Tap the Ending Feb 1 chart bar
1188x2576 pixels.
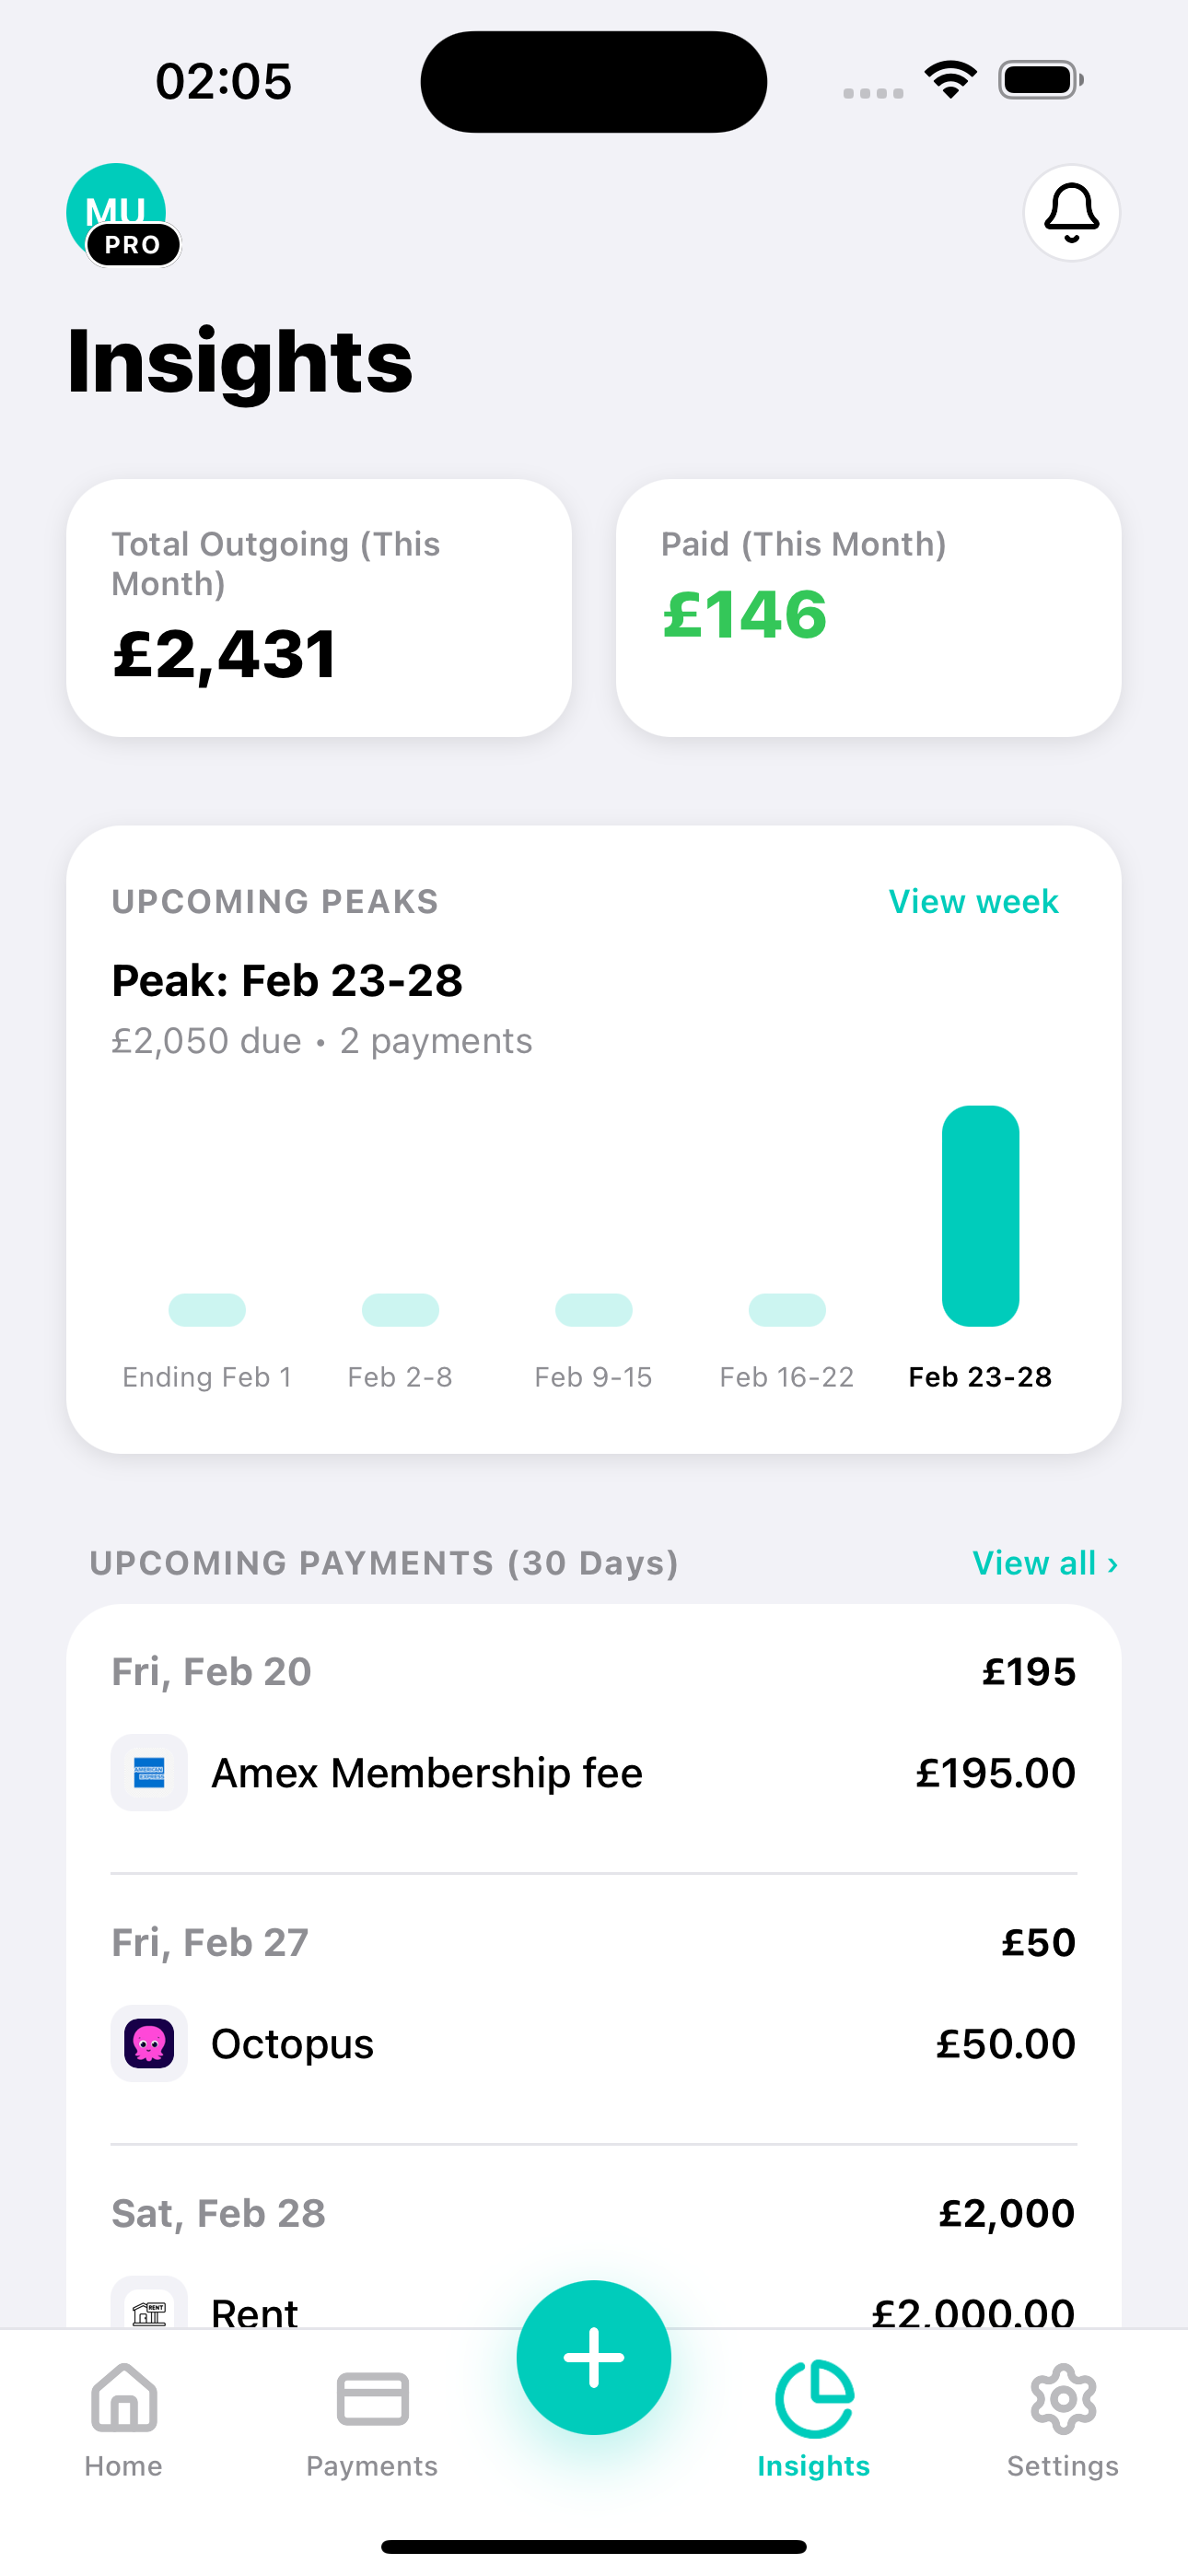(x=207, y=1310)
